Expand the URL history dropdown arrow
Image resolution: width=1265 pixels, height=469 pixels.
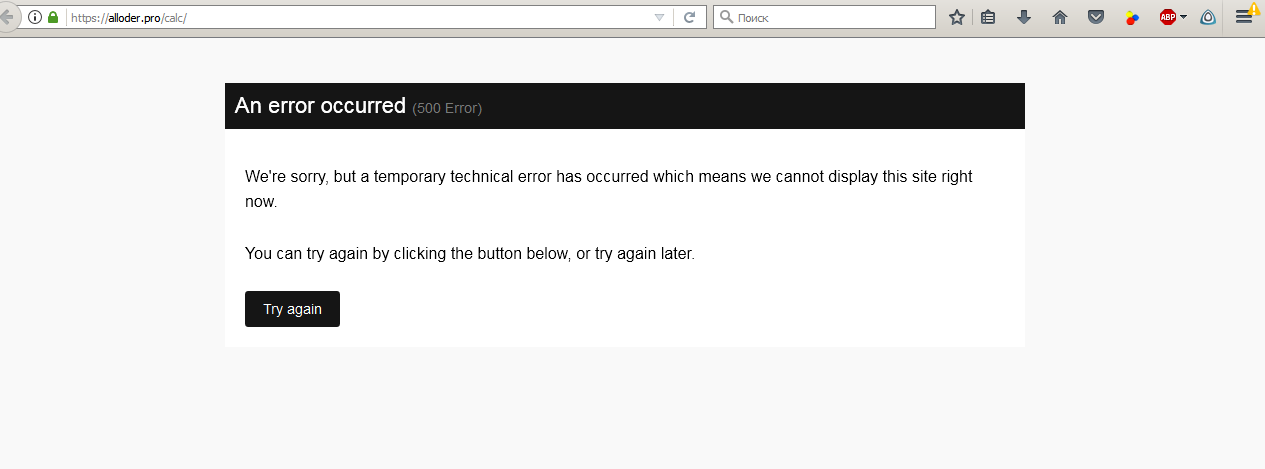(658, 17)
